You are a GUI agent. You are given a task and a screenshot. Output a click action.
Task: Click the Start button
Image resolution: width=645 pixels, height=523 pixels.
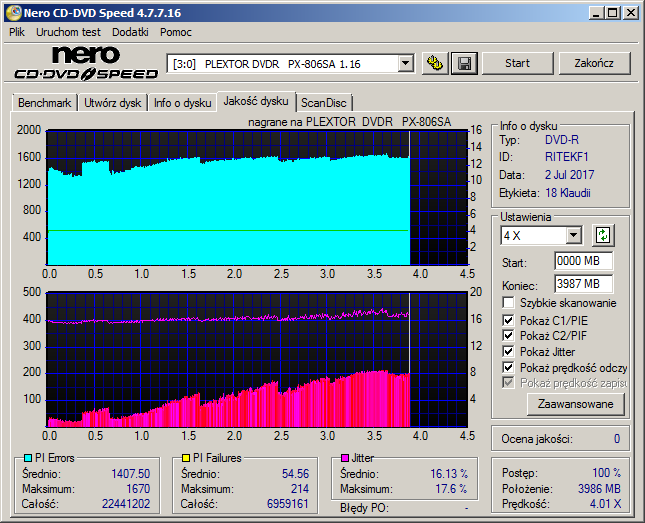pos(517,63)
